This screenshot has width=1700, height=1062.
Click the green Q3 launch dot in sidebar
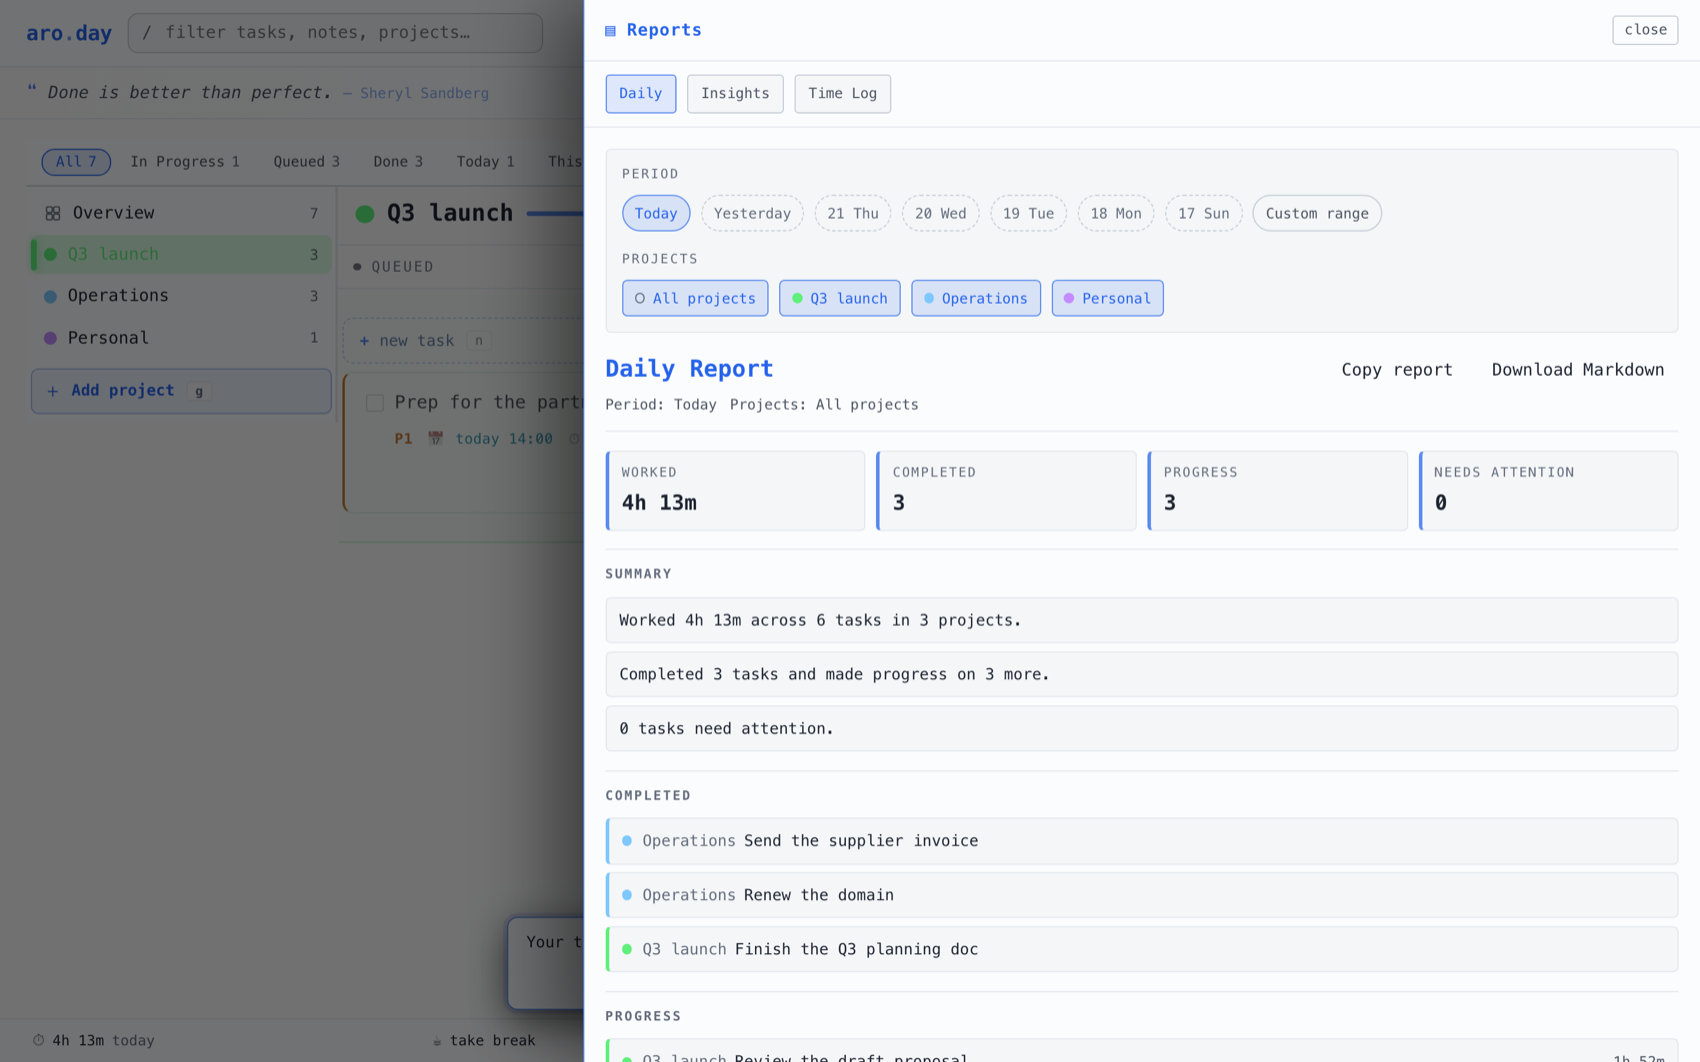(50, 254)
